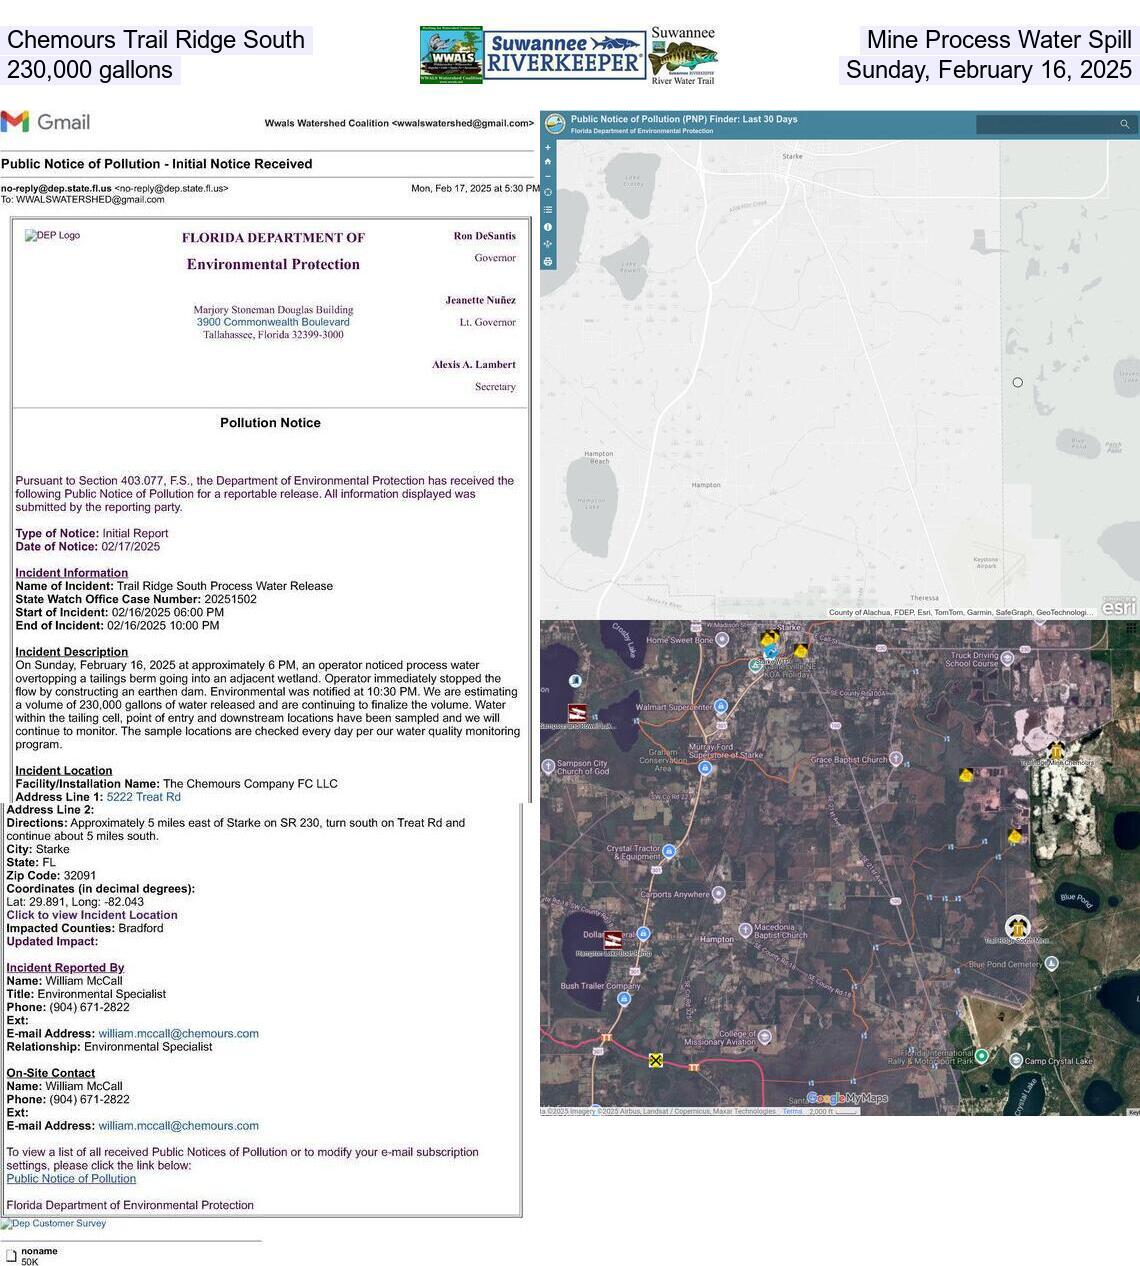The height and width of the screenshot is (1266, 1140).
Task: Click the College of Missionary Aviation pin
Action: (x=765, y=1037)
